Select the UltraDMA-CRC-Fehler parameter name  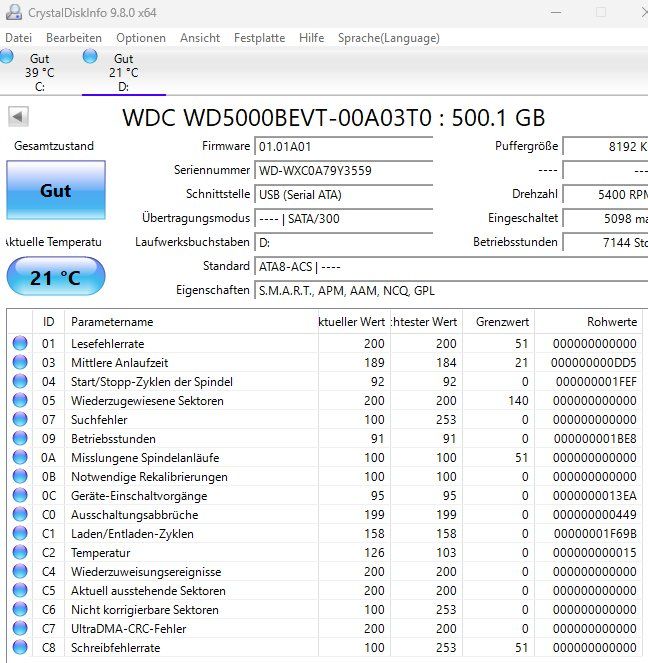pos(129,629)
